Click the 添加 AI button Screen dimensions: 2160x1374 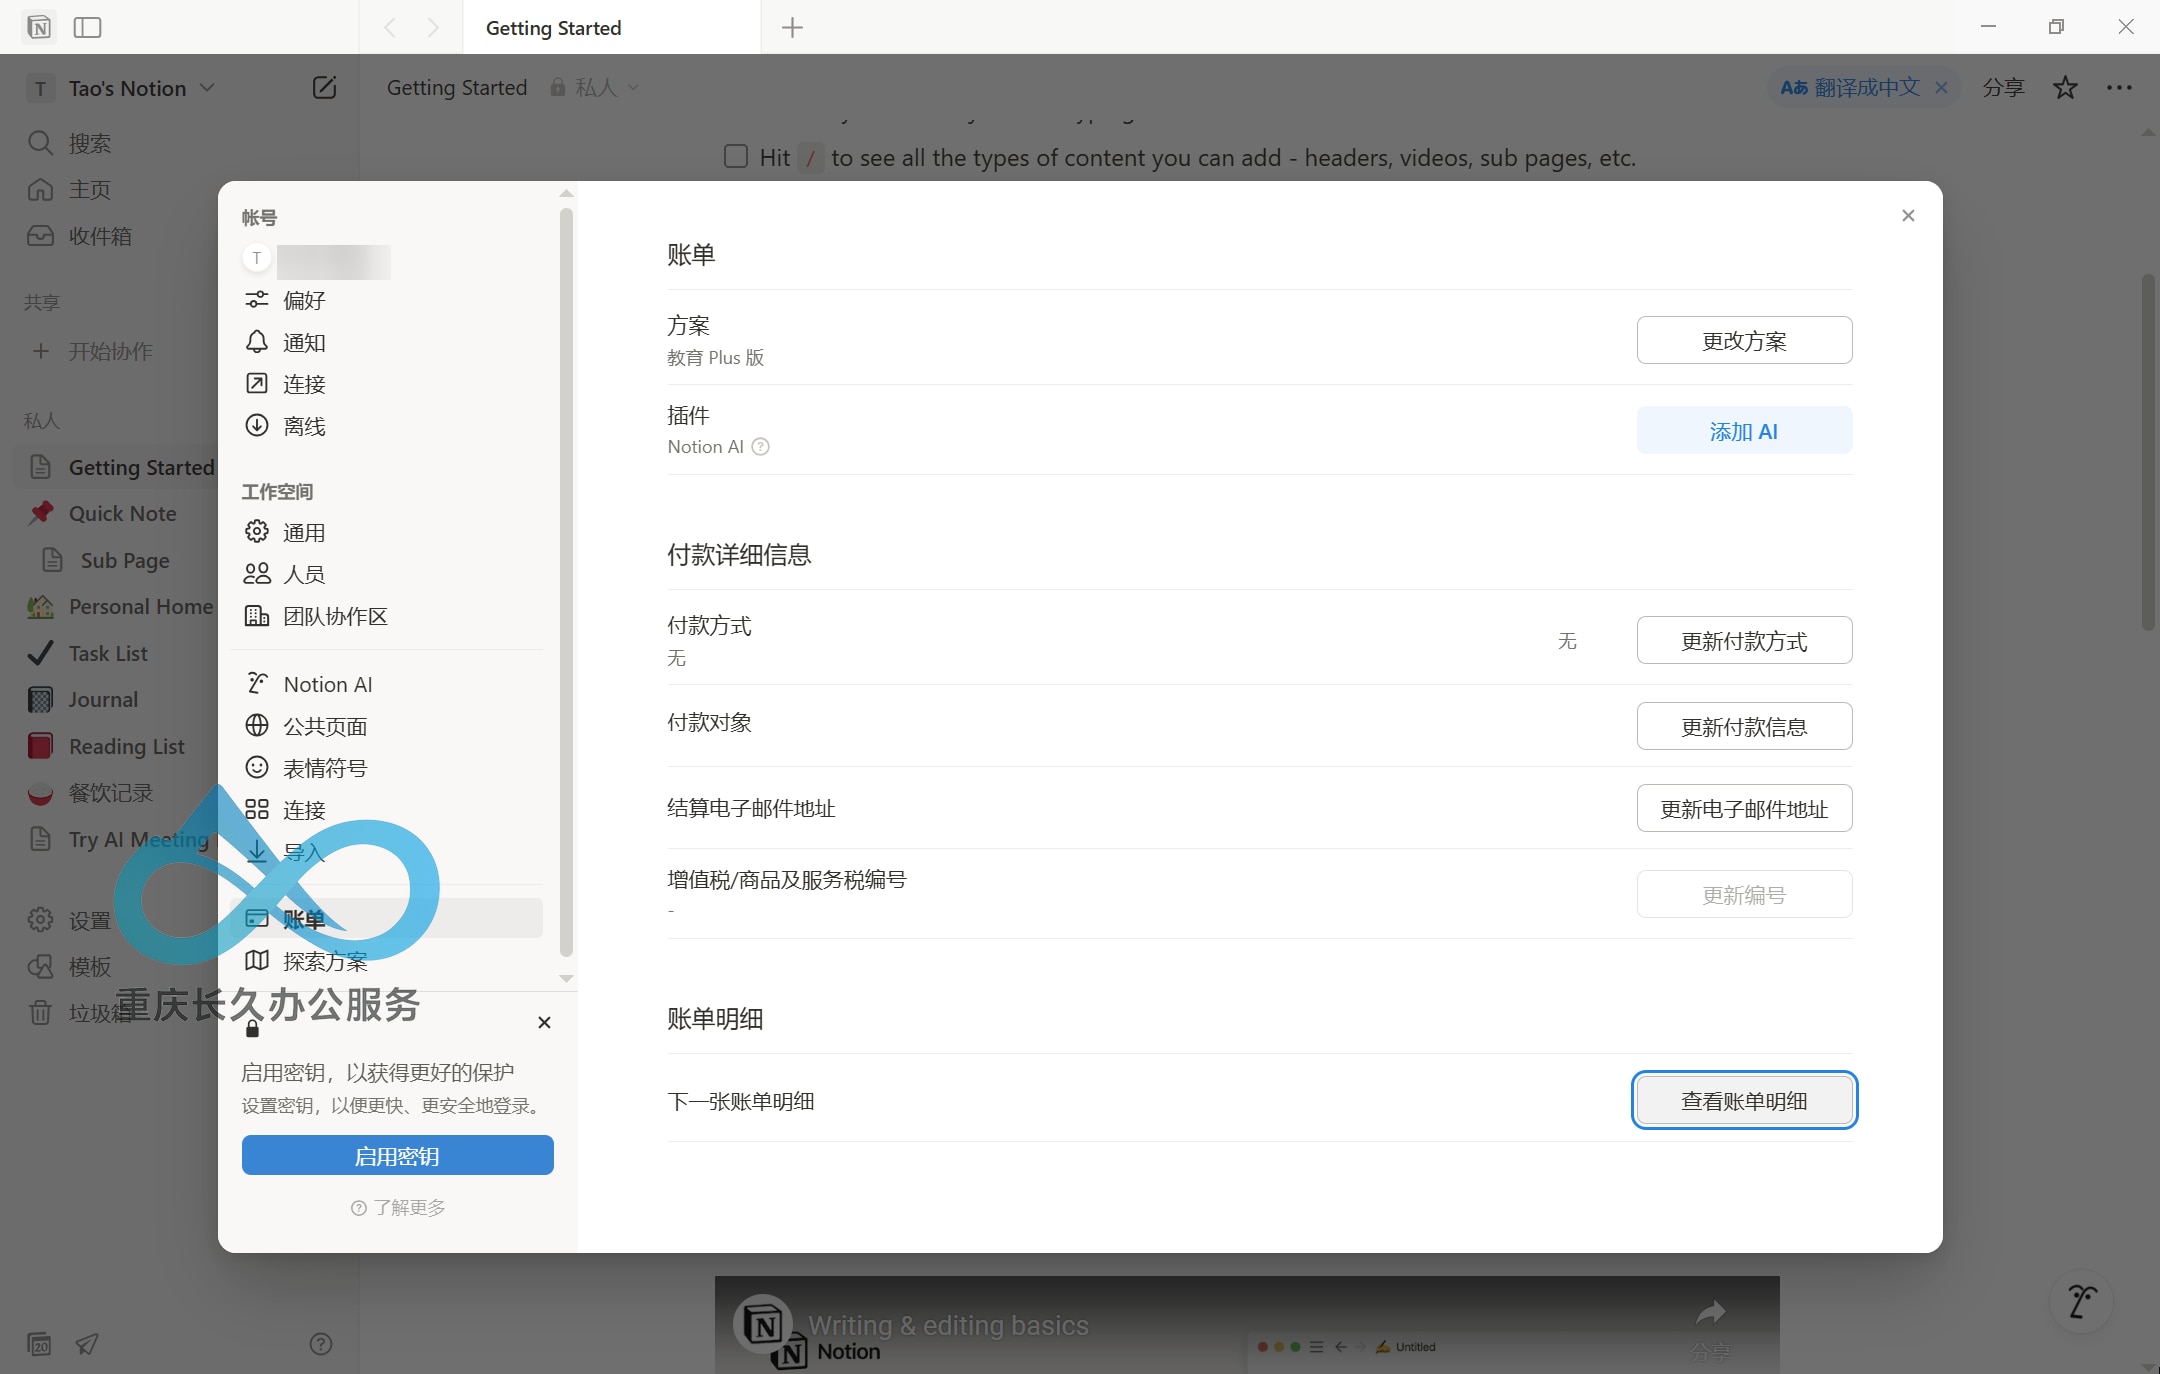pyautogui.click(x=1744, y=431)
